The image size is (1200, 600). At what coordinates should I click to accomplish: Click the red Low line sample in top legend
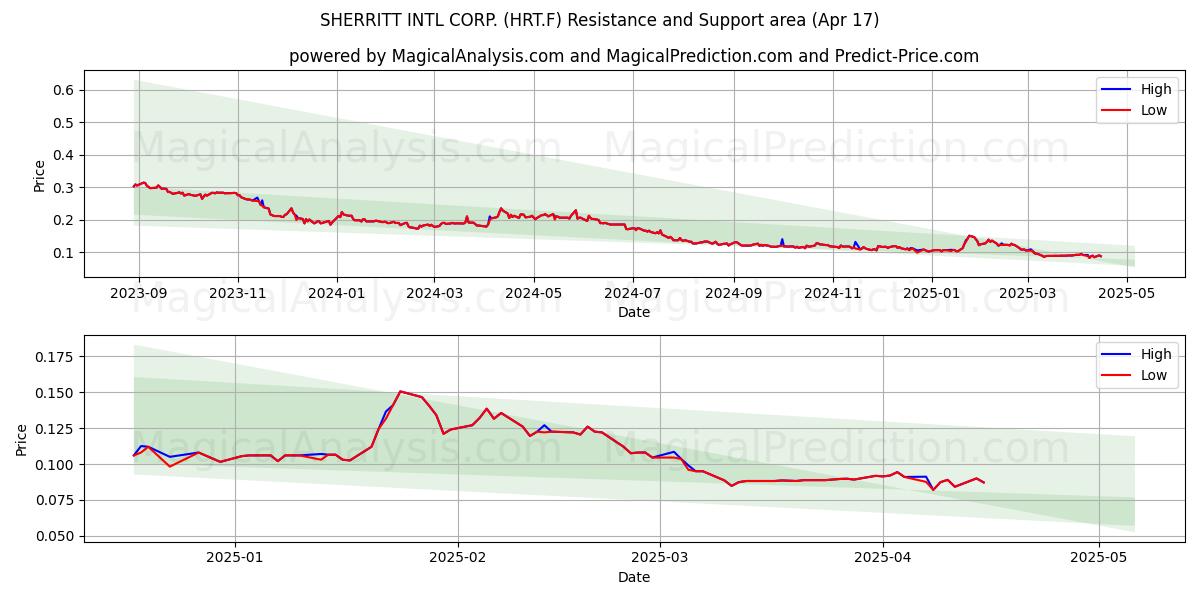point(1118,111)
